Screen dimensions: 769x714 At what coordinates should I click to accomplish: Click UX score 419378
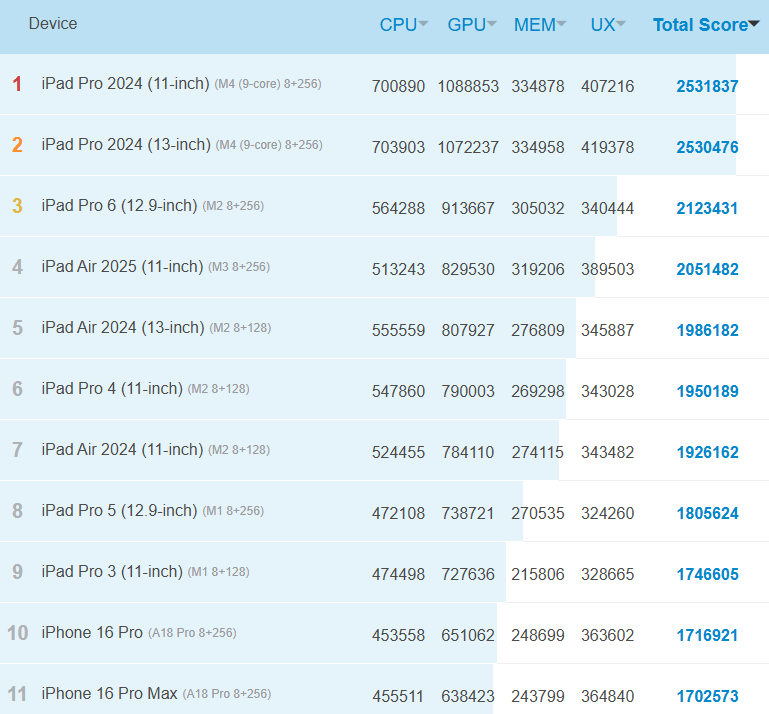click(x=608, y=147)
